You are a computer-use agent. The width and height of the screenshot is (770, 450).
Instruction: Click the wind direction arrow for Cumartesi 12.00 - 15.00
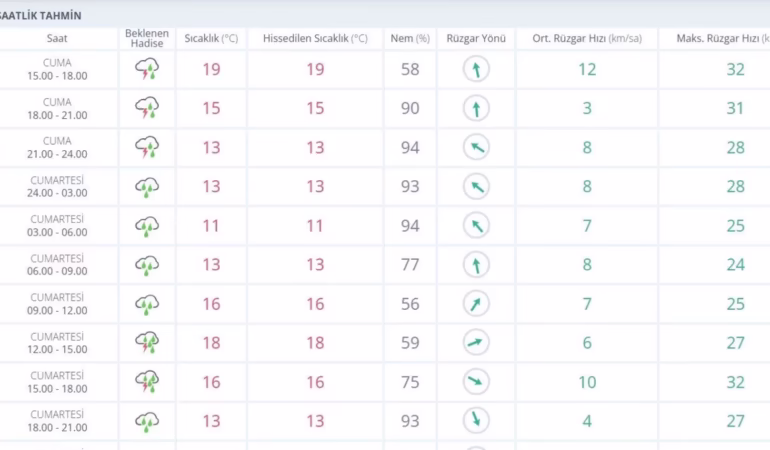point(477,343)
